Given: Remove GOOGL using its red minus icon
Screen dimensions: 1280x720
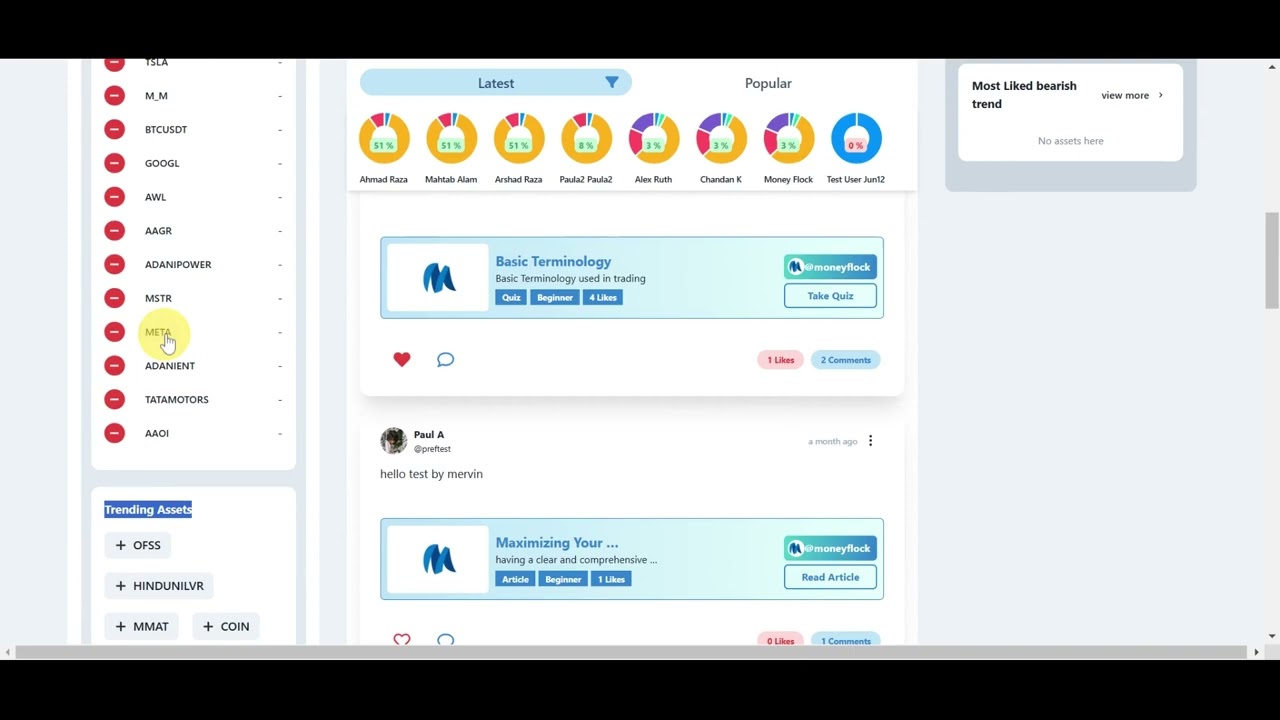Looking at the screenshot, I should pos(114,163).
